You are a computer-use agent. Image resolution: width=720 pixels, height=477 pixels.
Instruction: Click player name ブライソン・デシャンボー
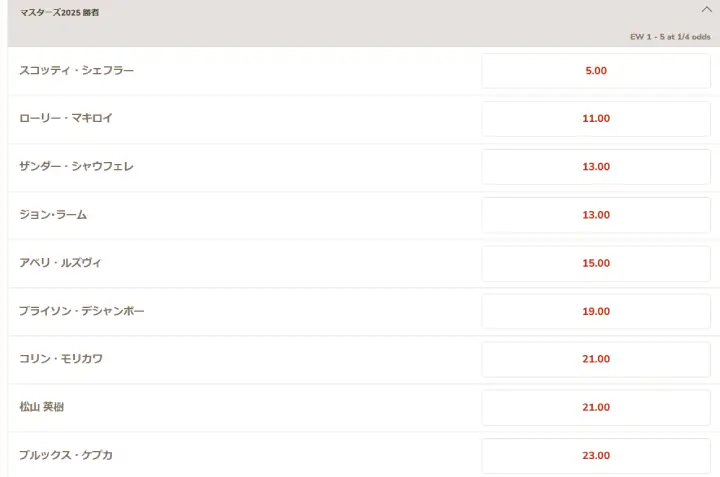(82, 311)
